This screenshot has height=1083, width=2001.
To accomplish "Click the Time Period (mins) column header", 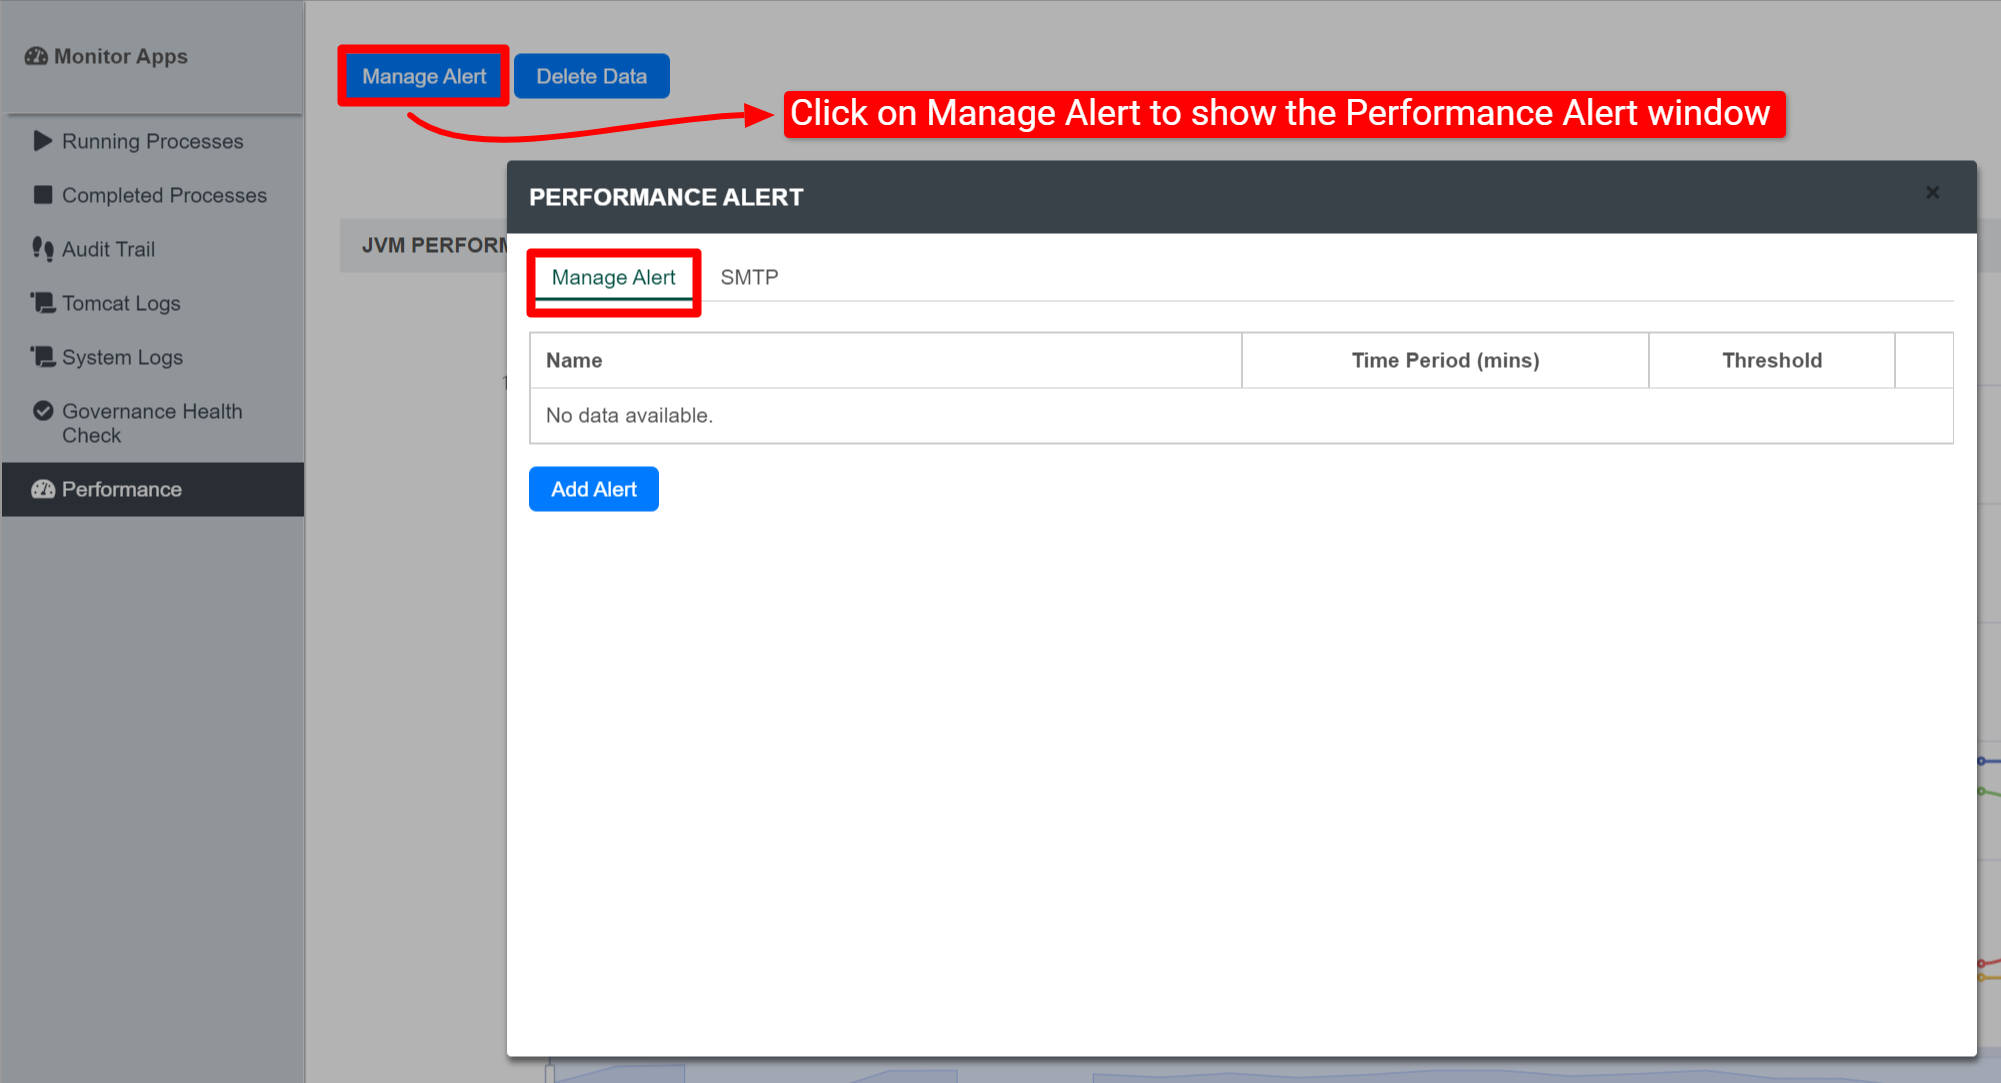I will [1444, 361].
